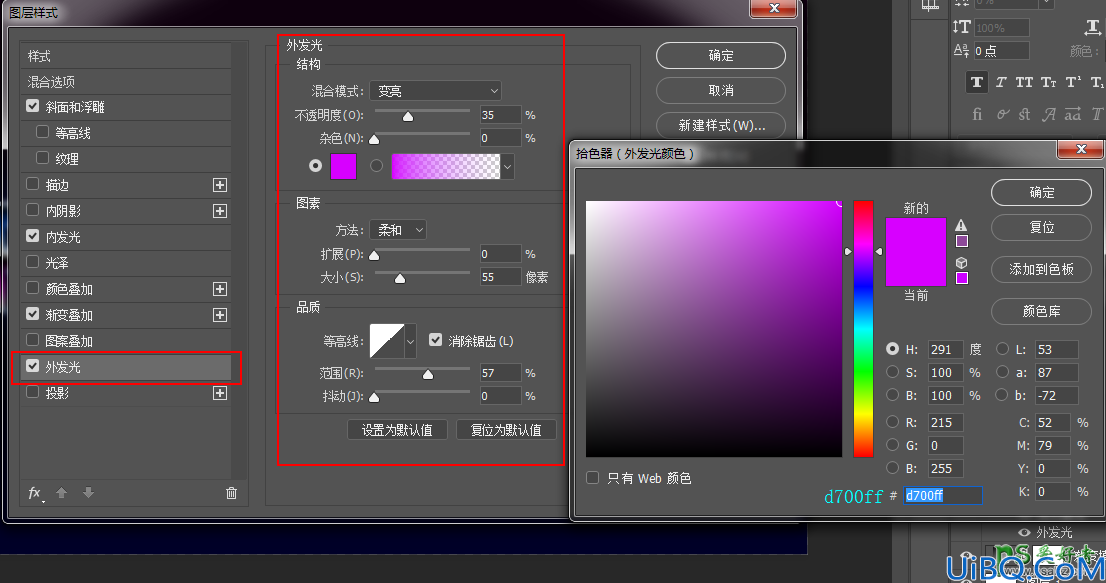Click the 大小 slider handle
Screen dimensions: 1106x583
click(x=400, y=278)
